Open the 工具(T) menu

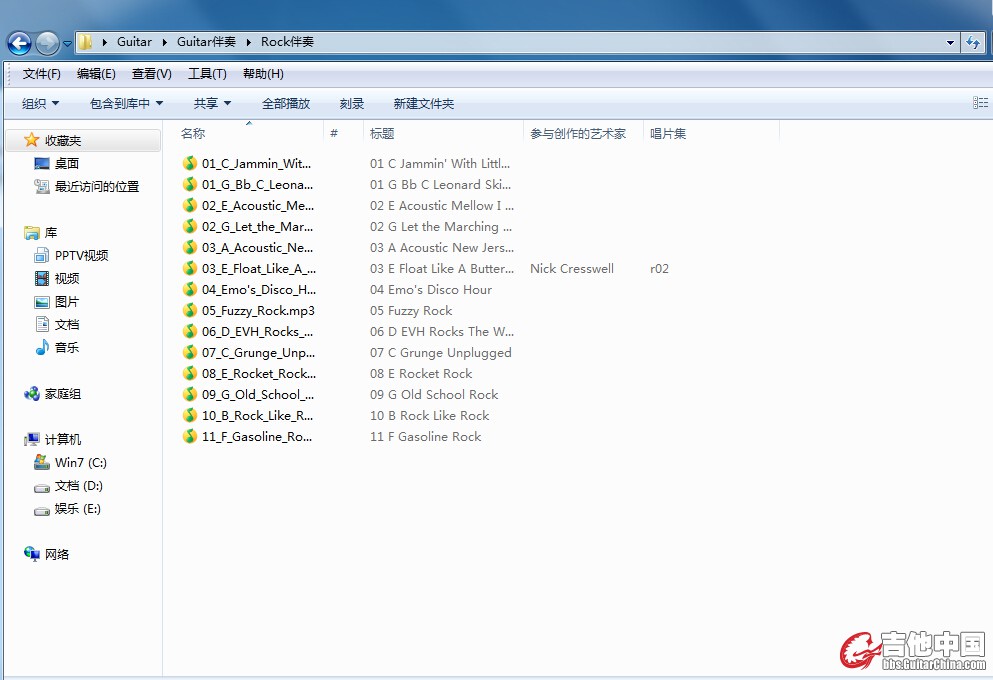click(207, 73)
